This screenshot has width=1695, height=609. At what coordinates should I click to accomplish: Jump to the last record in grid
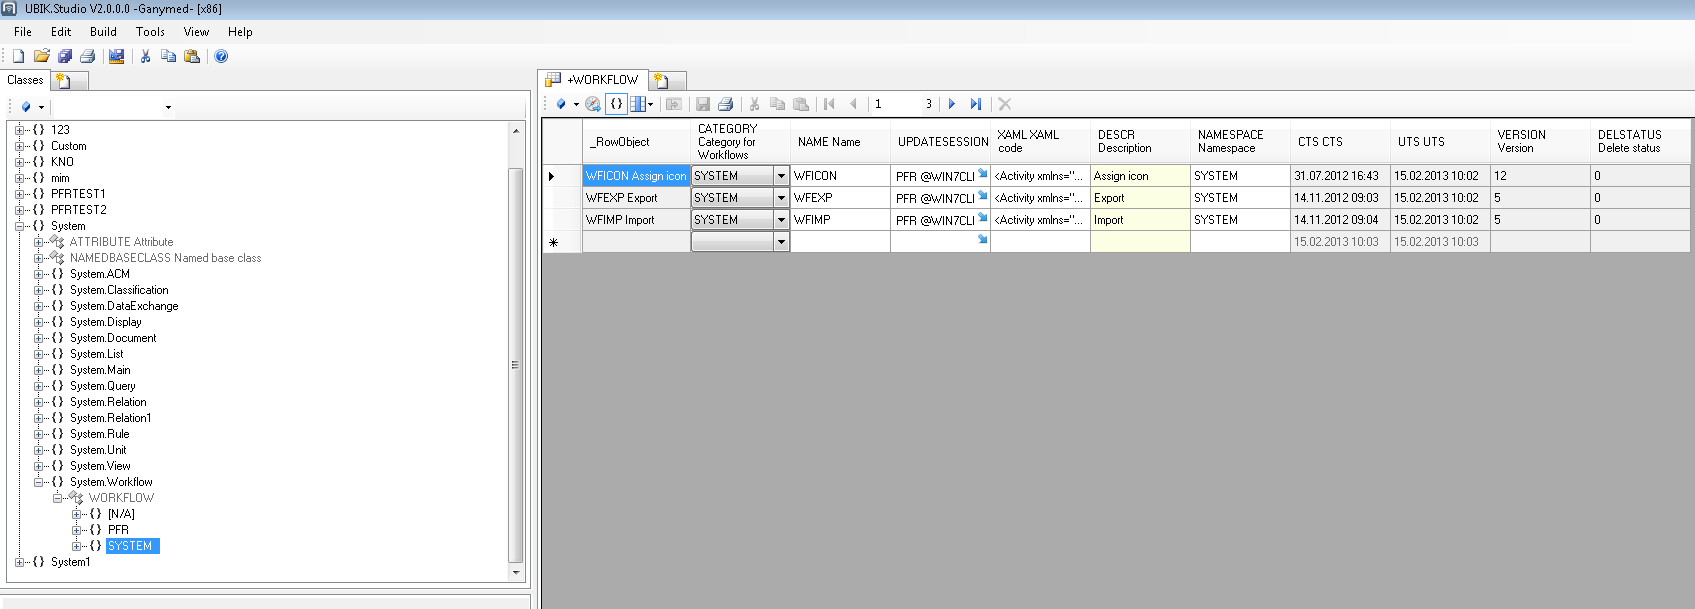[976, 104]
